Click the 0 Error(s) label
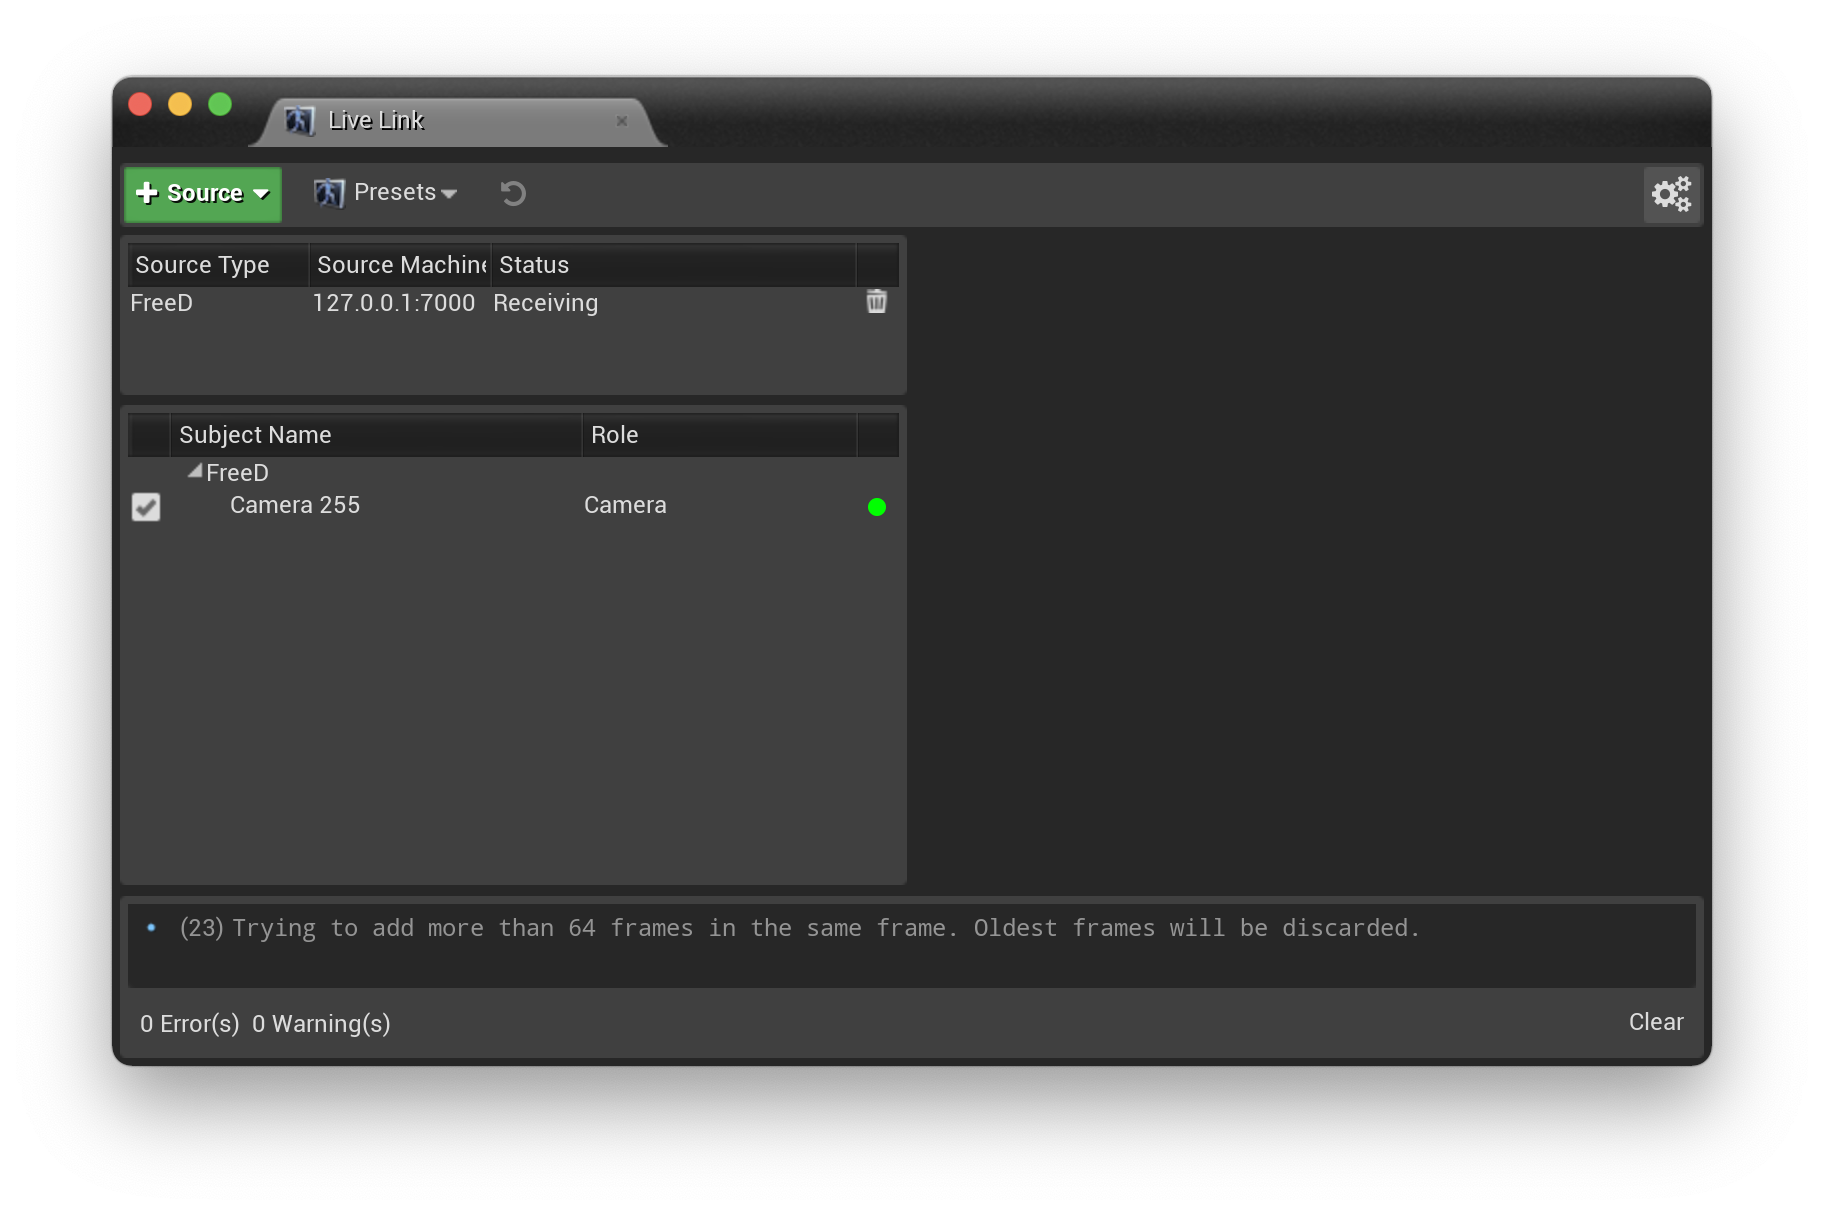Viewport: 1824px width, 1214px height. (x=189, y=1023)
